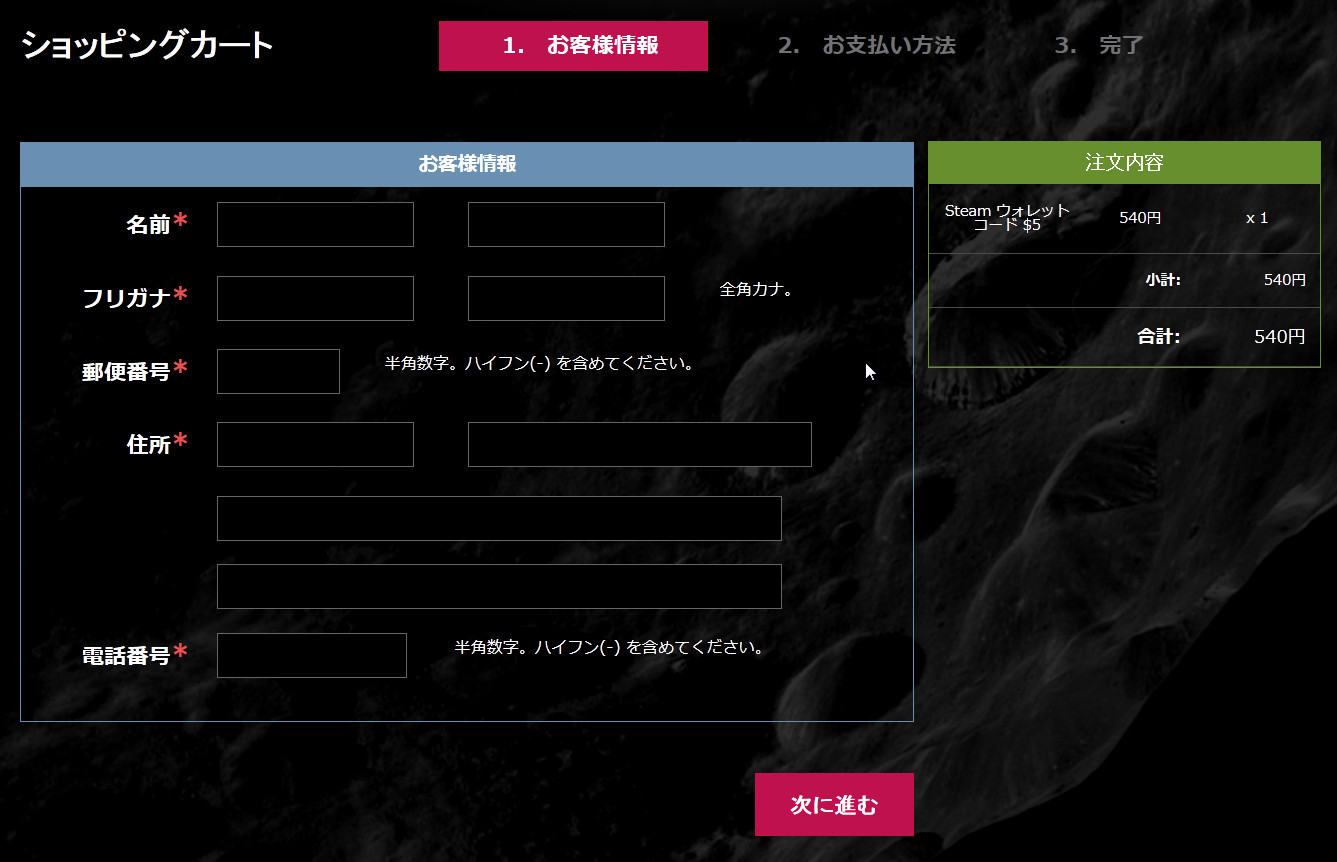The width and height of the screenshot is (1337, 862).
Task: Click the 名前 label
Action: tap(148, 225)
